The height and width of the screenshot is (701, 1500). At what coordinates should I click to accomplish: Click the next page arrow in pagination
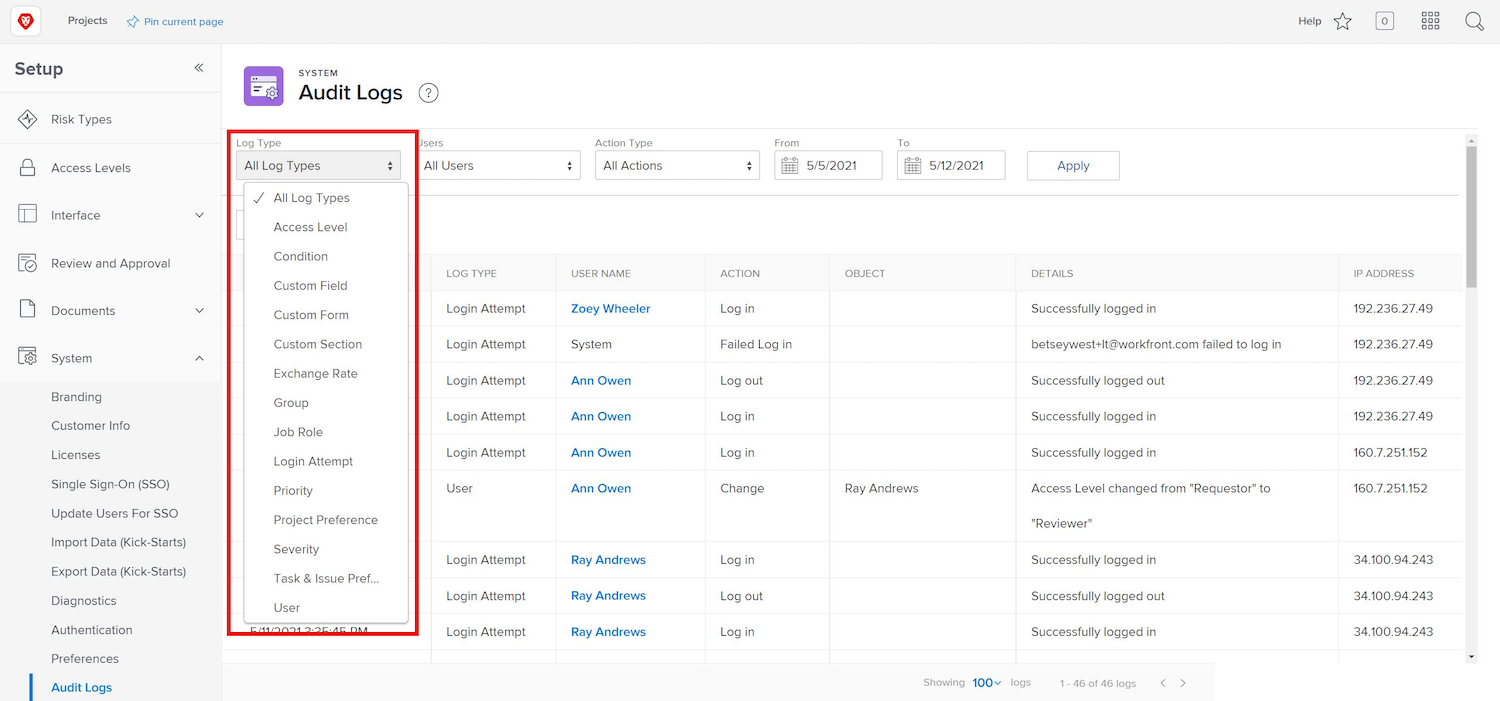coord(1183,682)
